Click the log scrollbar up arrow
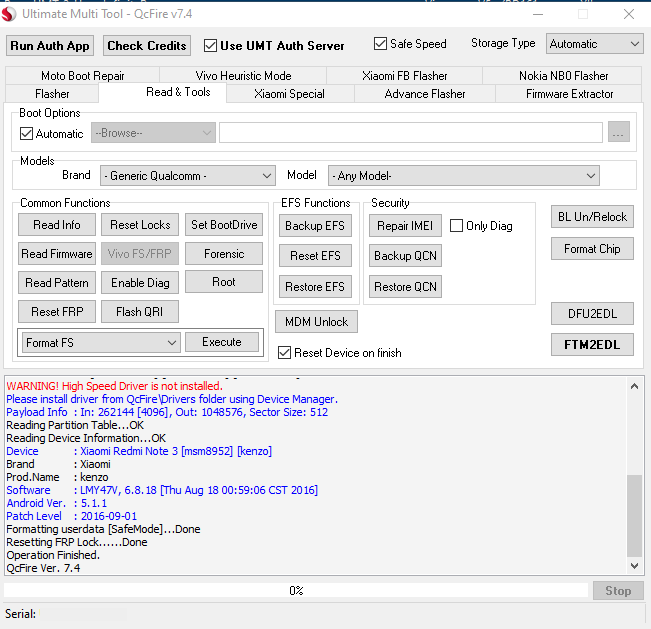Screen dimensions: 651x629 click(x=634, y=386)
